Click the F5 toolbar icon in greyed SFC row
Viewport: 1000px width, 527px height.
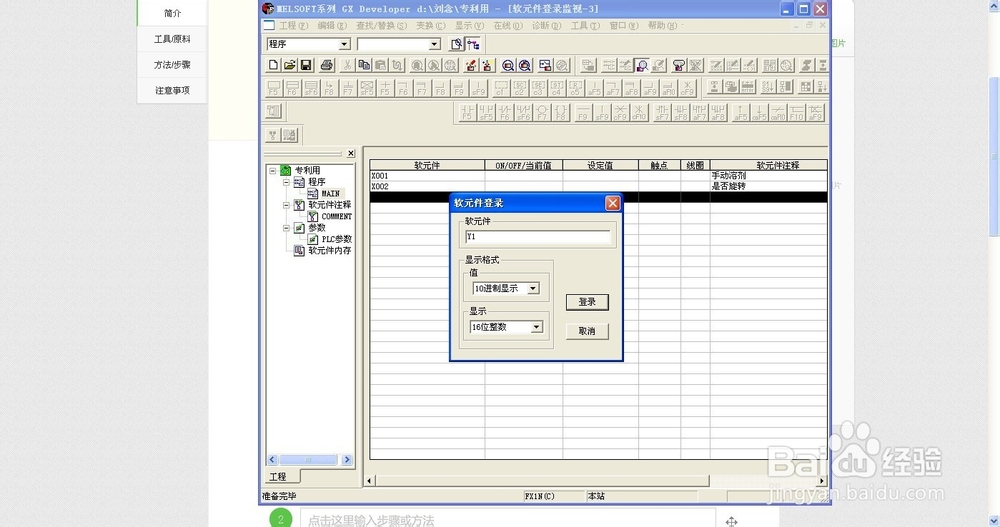coord(274,88)
